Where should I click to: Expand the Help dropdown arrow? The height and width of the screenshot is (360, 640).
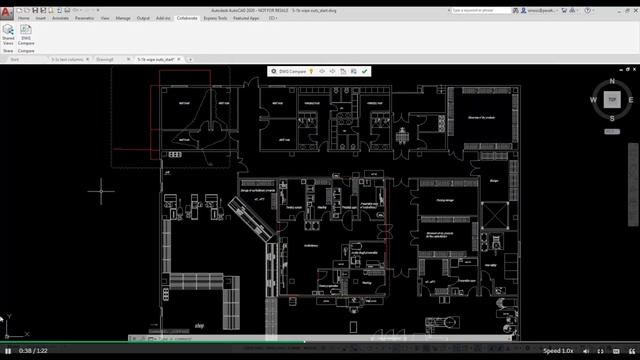coord(593,11)
